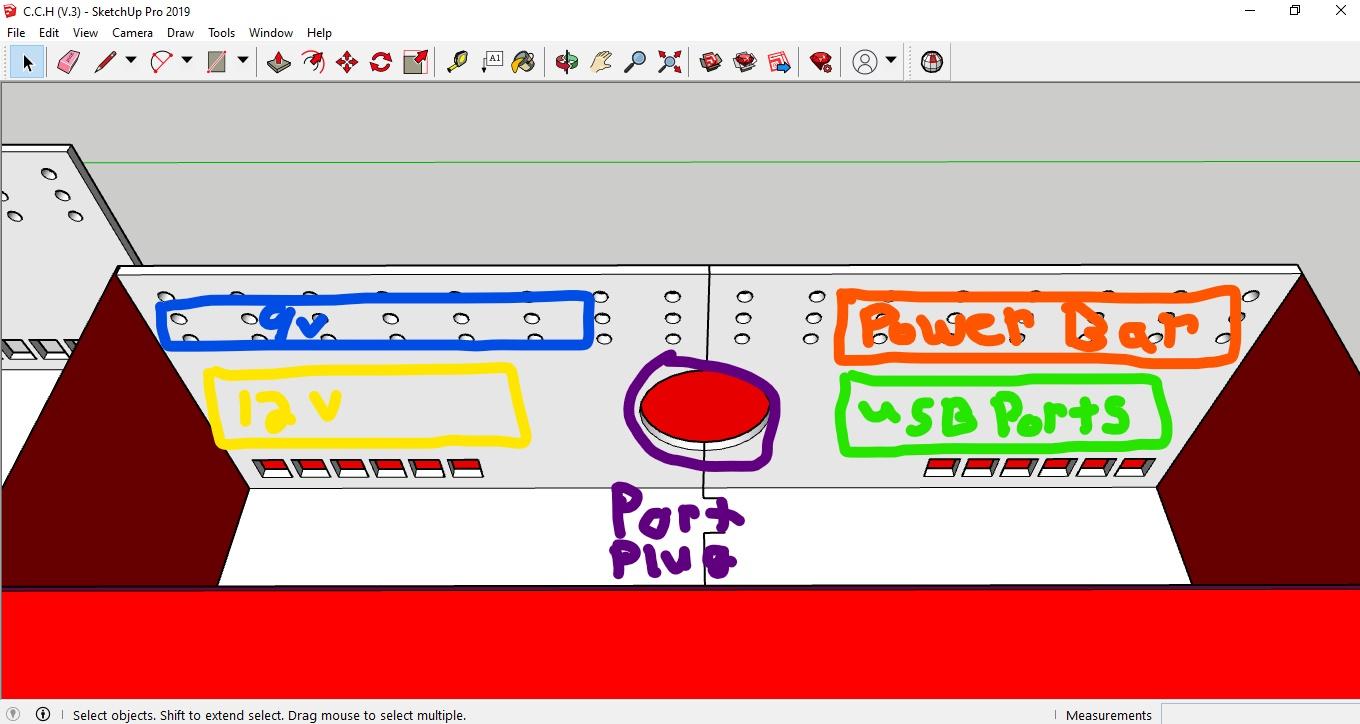The image size is (1360, 724).
Task: Expand the sign-in account dropdown
Action: (x=889, y=62)
